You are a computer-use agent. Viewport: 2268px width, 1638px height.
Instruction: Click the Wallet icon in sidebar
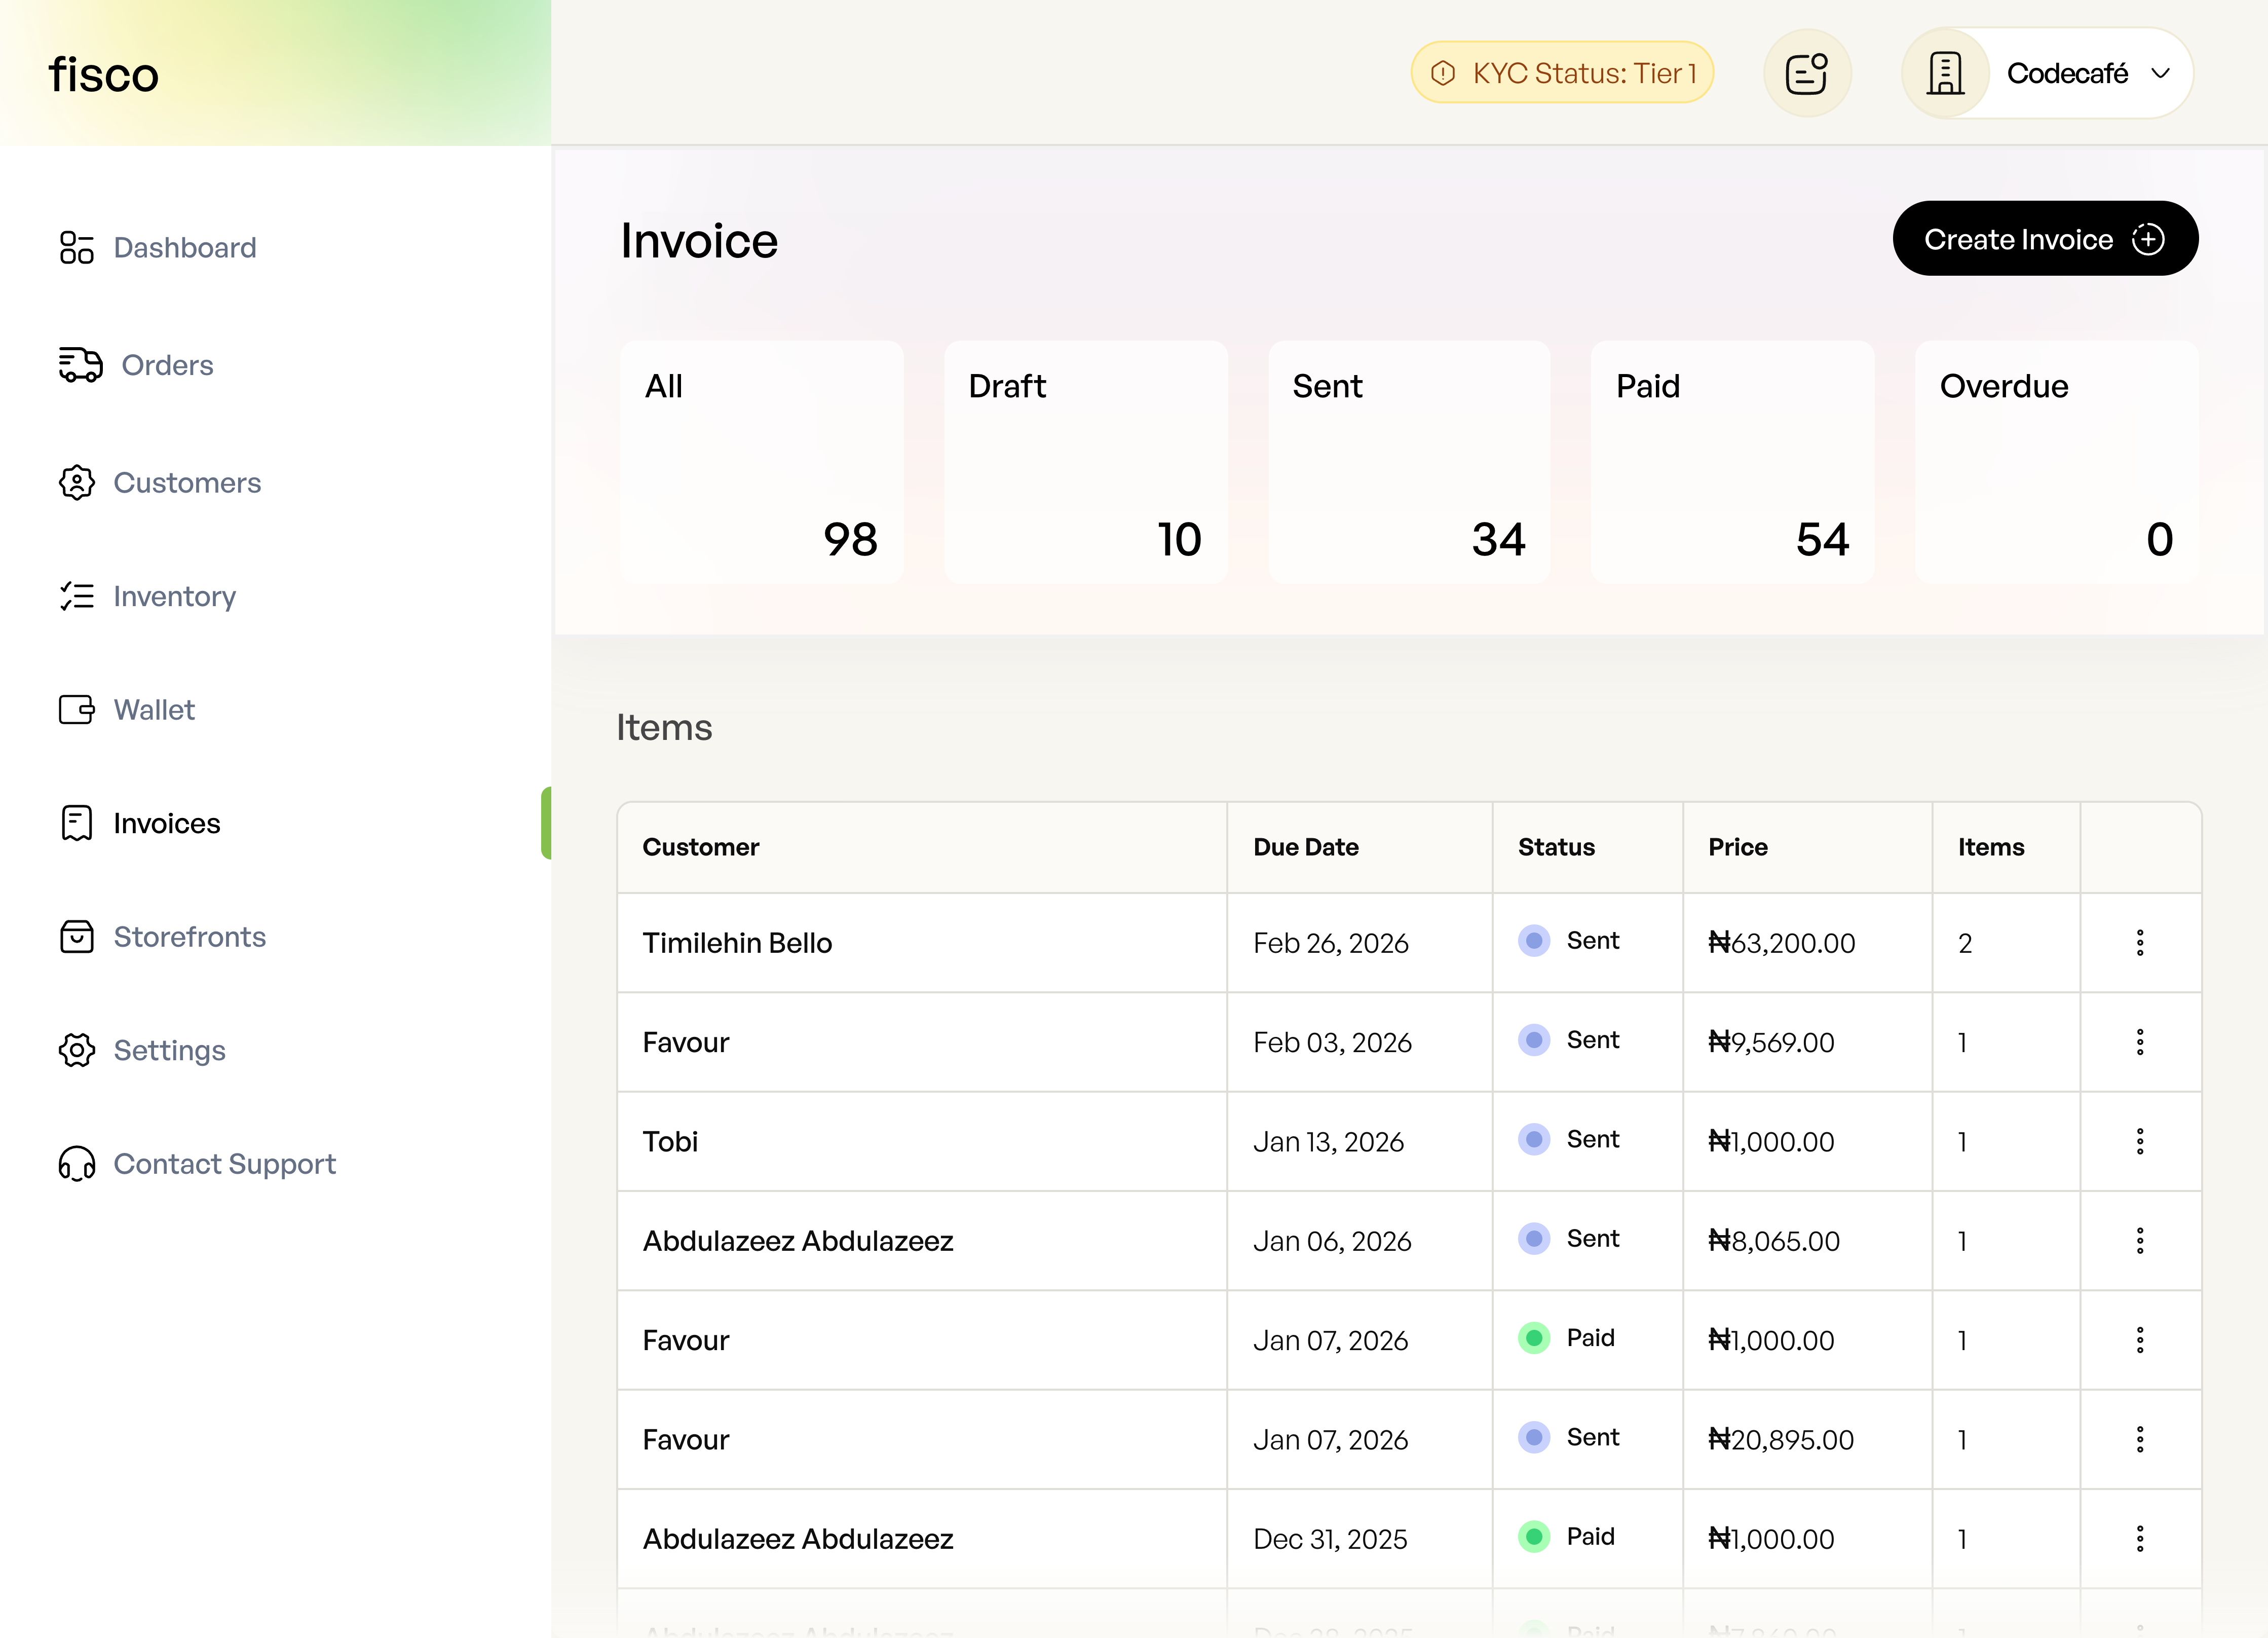click(x=76, y=710)
